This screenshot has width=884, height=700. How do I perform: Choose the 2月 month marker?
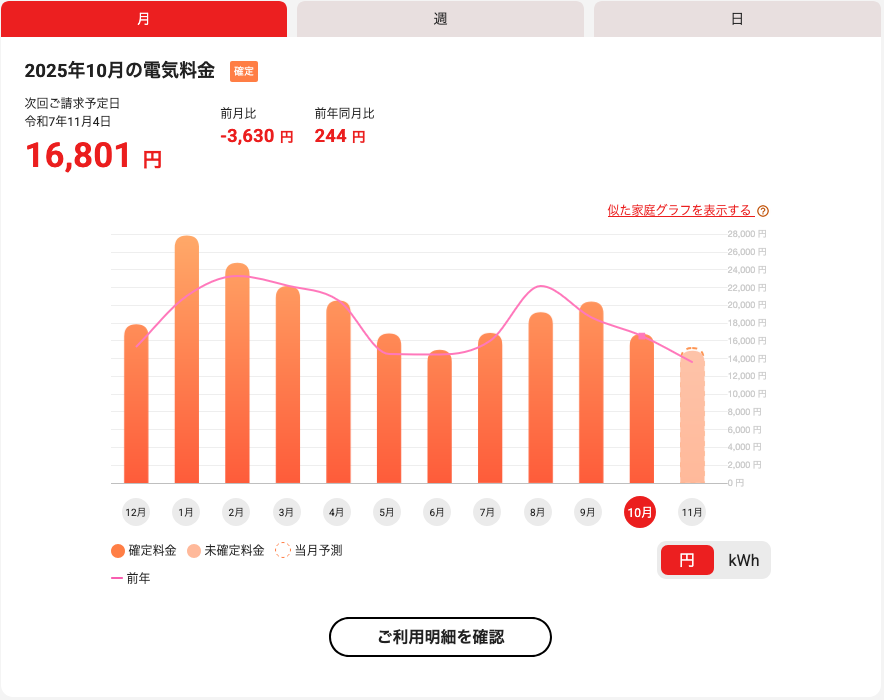(x=236, y=512)
